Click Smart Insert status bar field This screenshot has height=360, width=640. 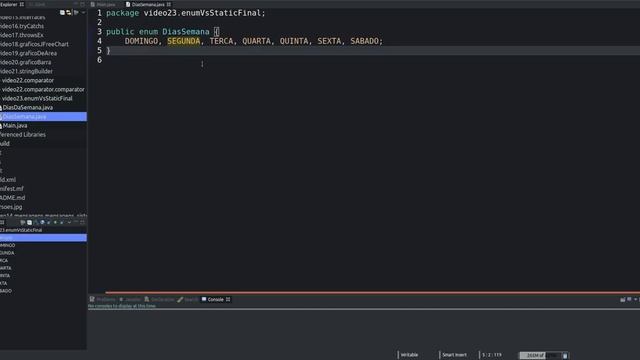[454, 355]
